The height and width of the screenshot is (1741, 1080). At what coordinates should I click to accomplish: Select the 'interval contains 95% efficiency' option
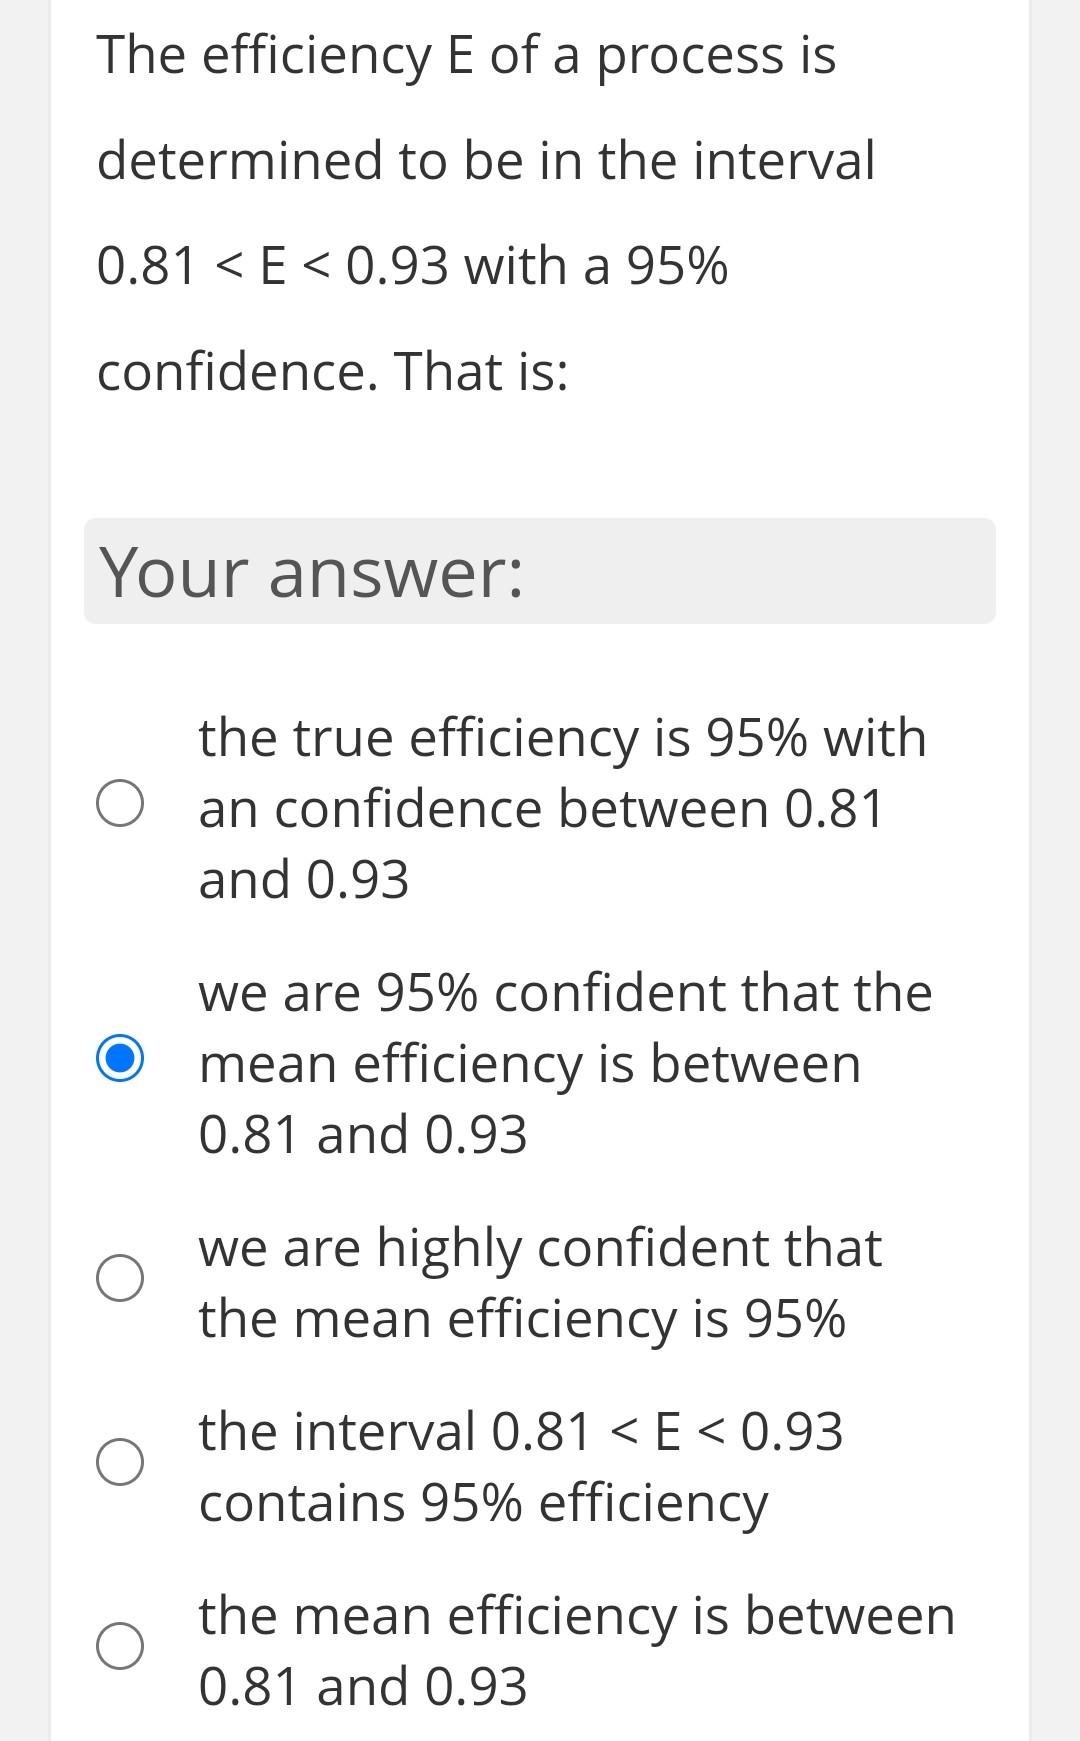[120, 1463]
